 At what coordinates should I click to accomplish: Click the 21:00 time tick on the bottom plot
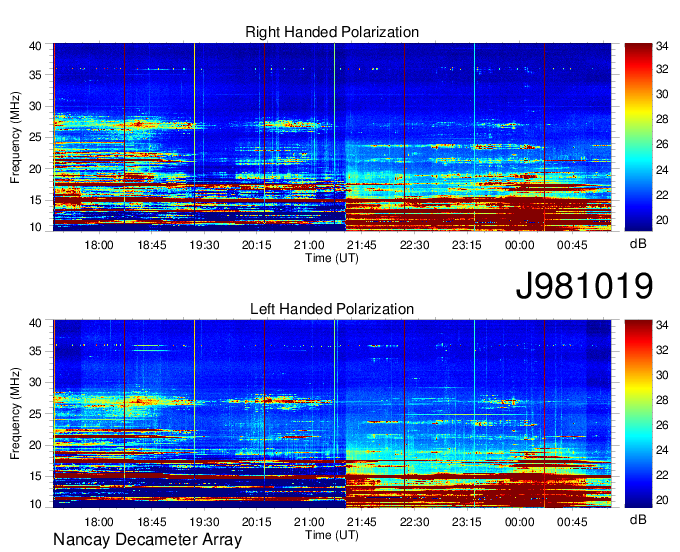[309, 522]
